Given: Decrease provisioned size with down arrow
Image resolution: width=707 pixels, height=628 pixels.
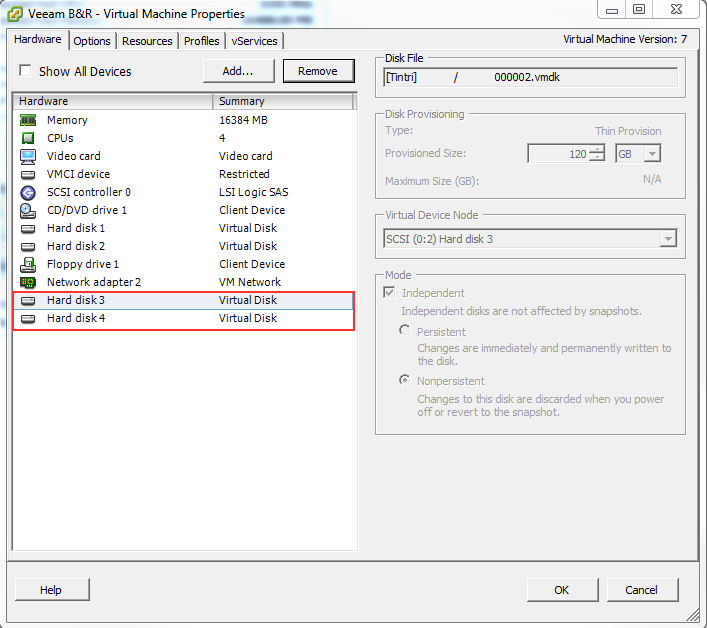Looking at the screenshot, I should [x=597, y=157].
